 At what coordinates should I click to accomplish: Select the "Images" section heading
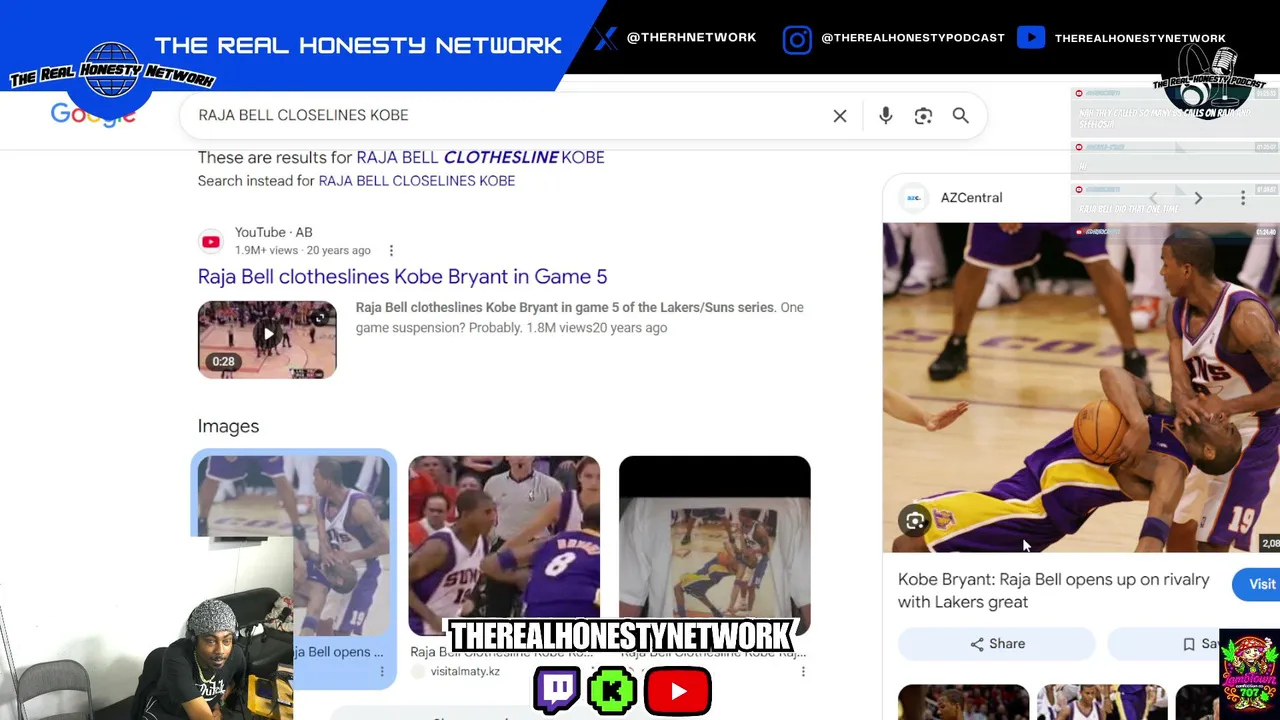click(228, 426)
